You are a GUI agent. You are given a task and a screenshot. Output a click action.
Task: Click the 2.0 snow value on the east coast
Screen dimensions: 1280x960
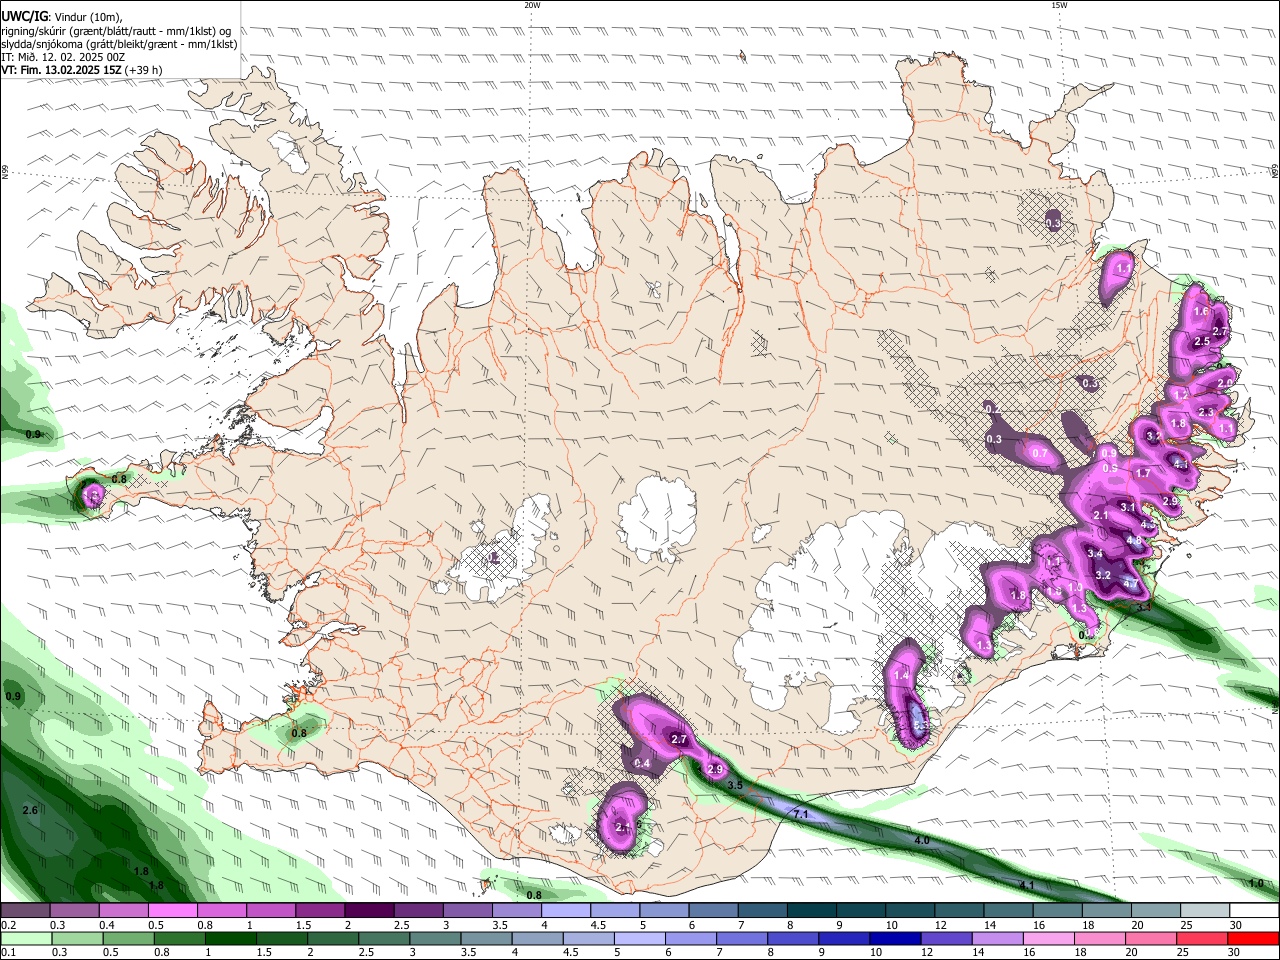click(1225, 383)
